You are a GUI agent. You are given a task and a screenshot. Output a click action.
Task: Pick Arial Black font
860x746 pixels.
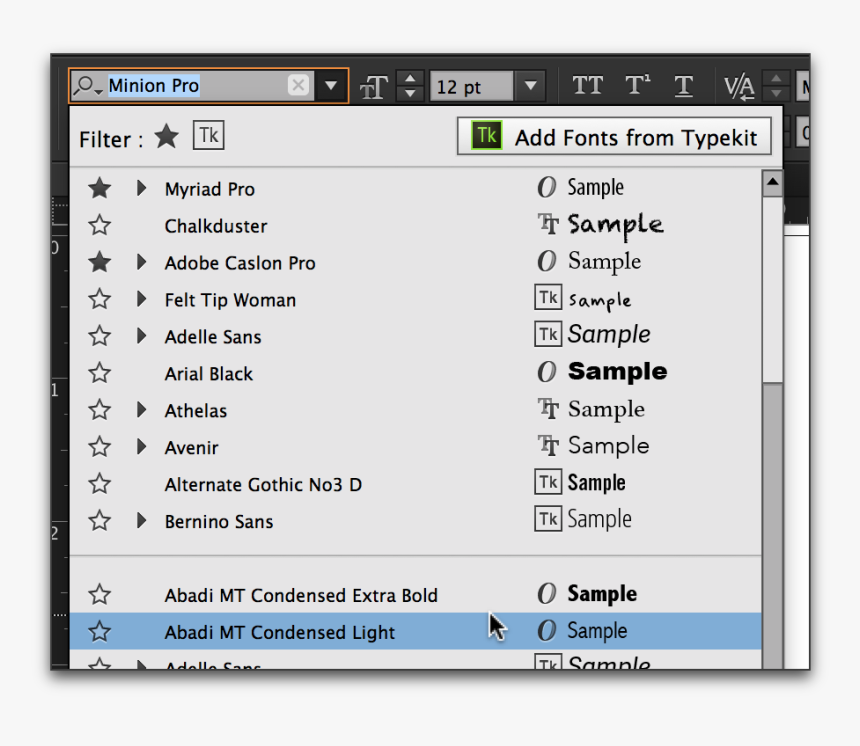209,374
